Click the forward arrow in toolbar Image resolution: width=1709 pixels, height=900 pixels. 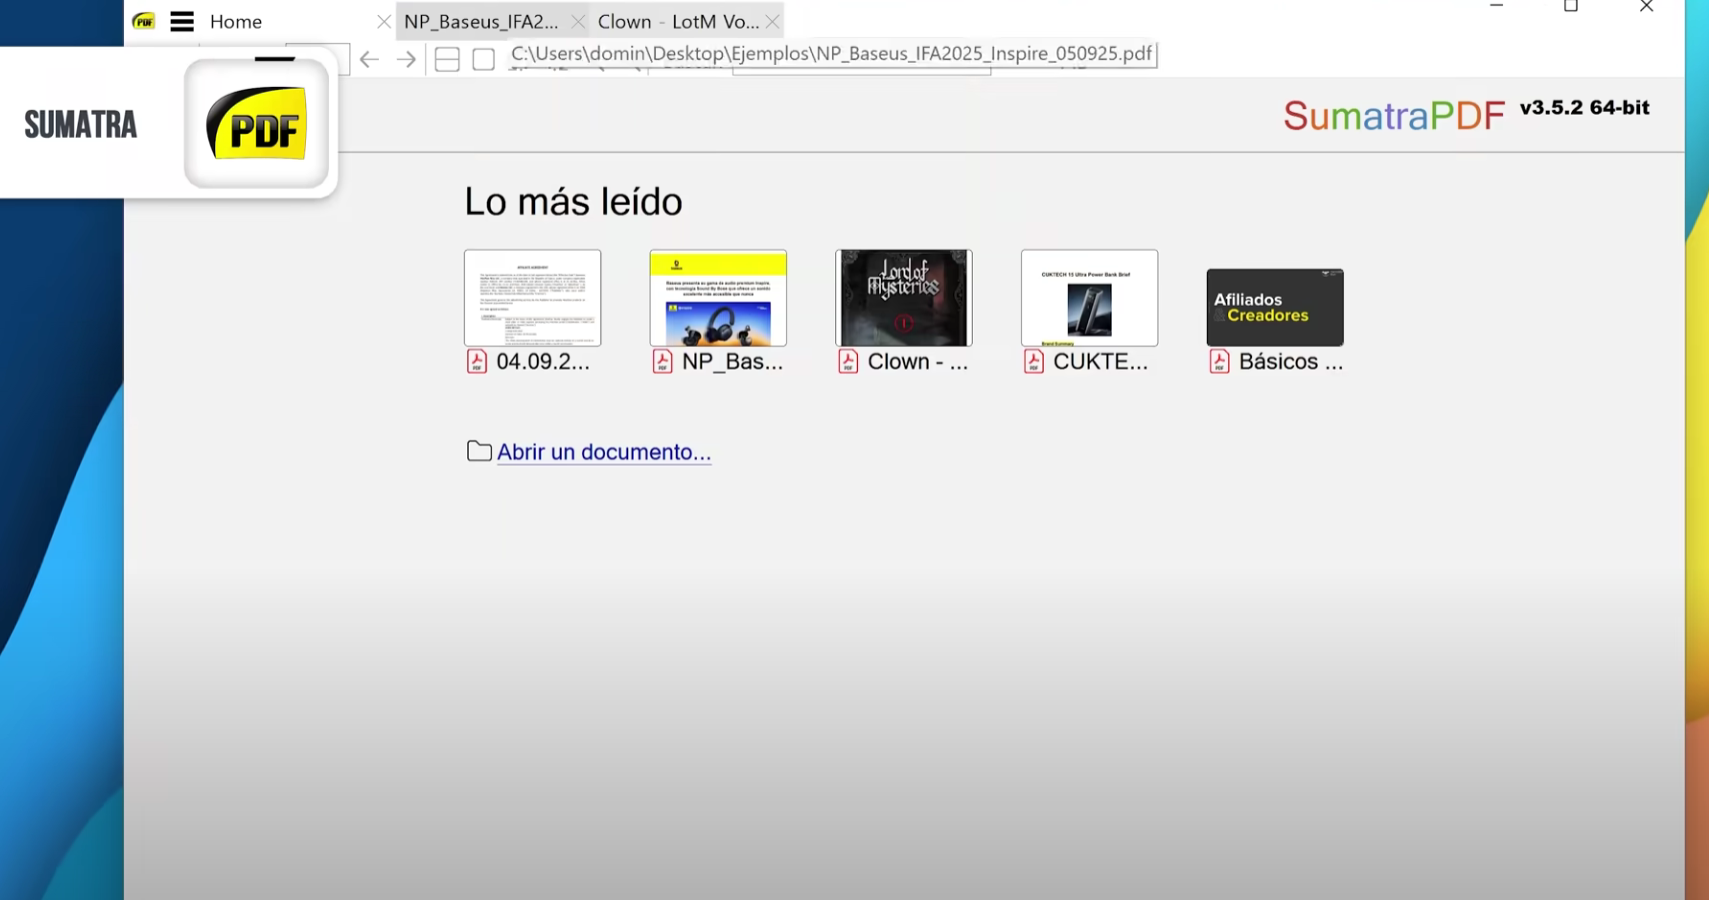coord(406,60)
